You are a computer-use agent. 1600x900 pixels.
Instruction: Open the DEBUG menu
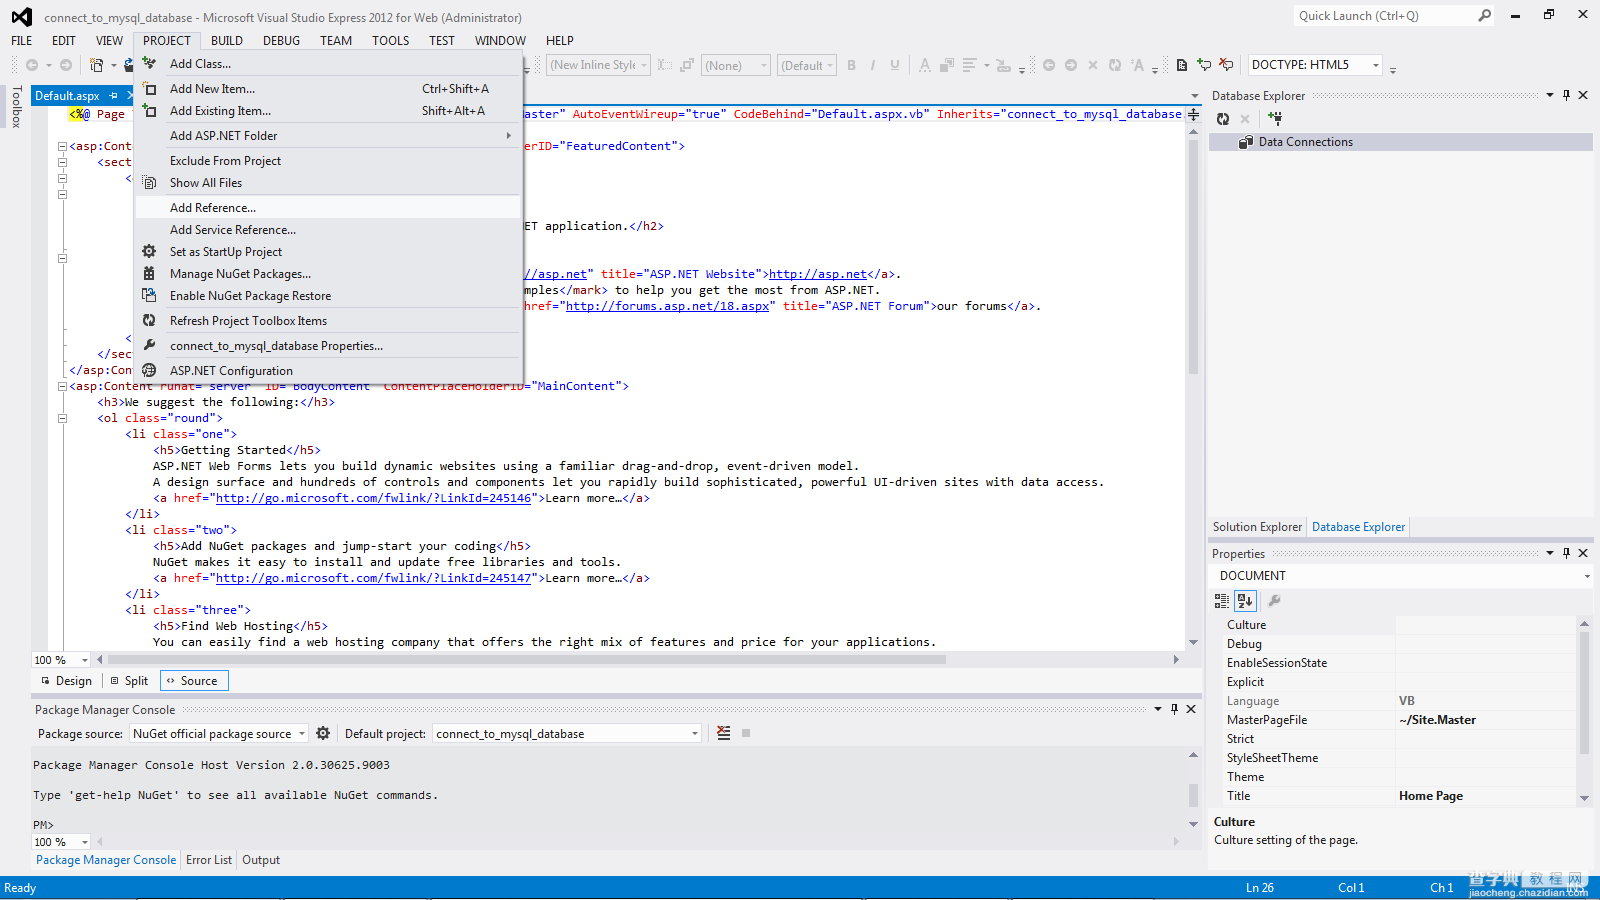pos(281,41)
